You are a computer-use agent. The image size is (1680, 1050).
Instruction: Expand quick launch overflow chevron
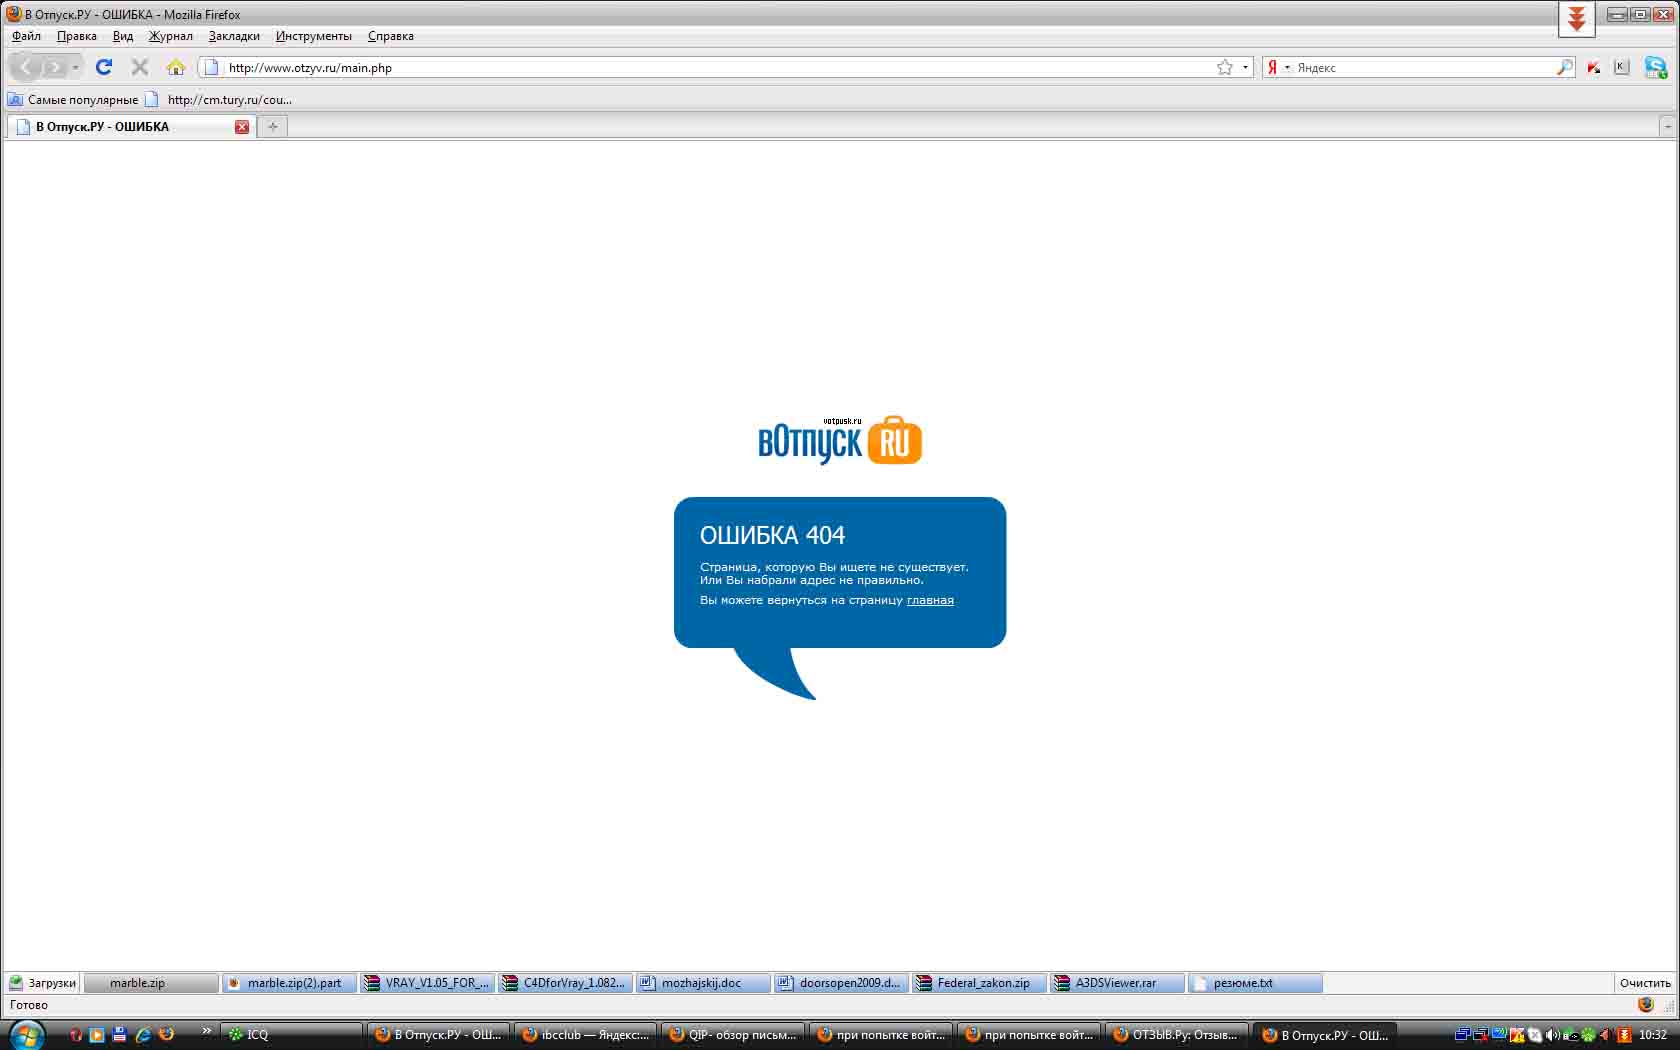(x=207, y=1031)
